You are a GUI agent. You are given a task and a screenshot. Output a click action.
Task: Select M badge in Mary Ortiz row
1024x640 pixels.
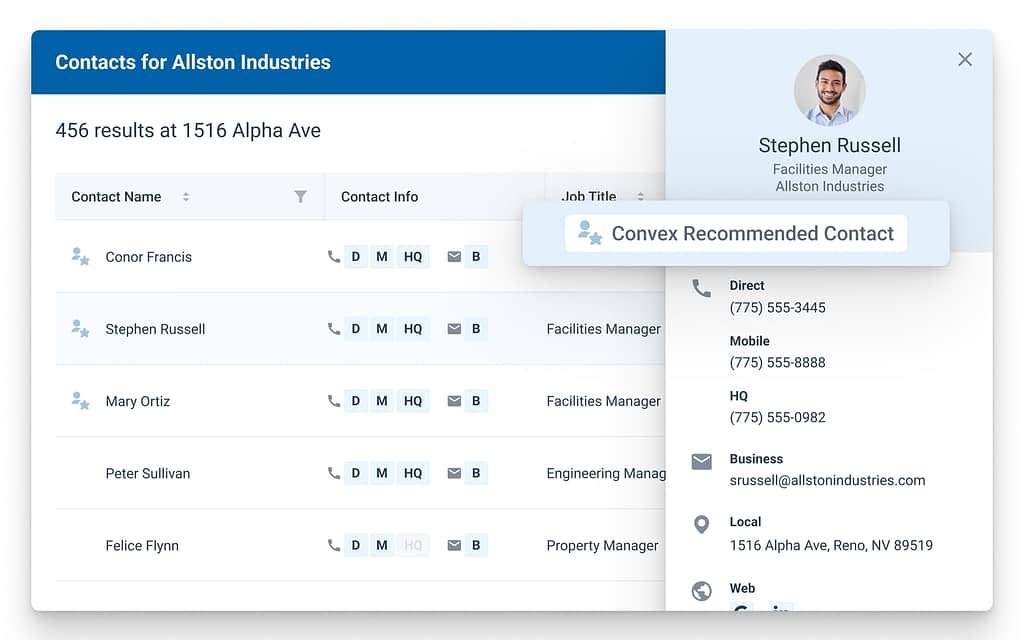(382, 400)
